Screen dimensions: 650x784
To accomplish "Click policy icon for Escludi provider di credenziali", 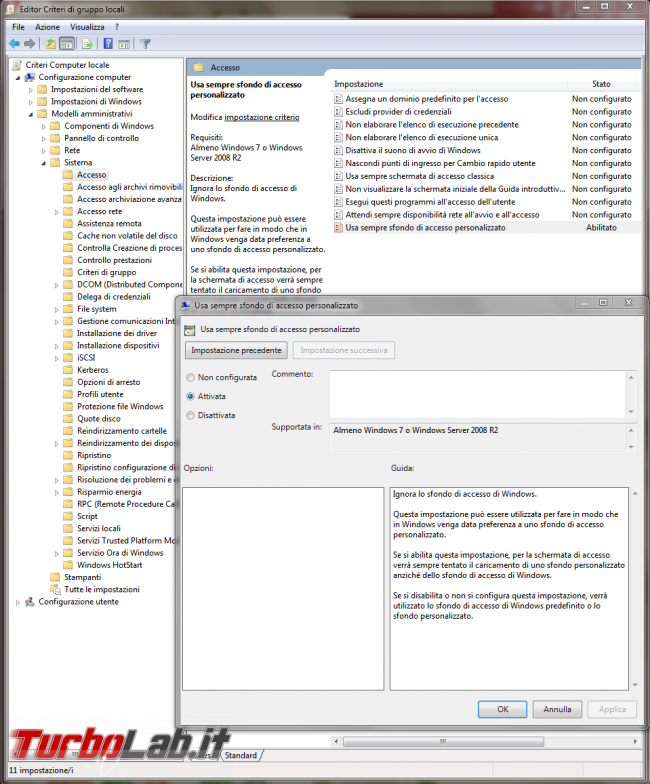I will tap(338, 112).
